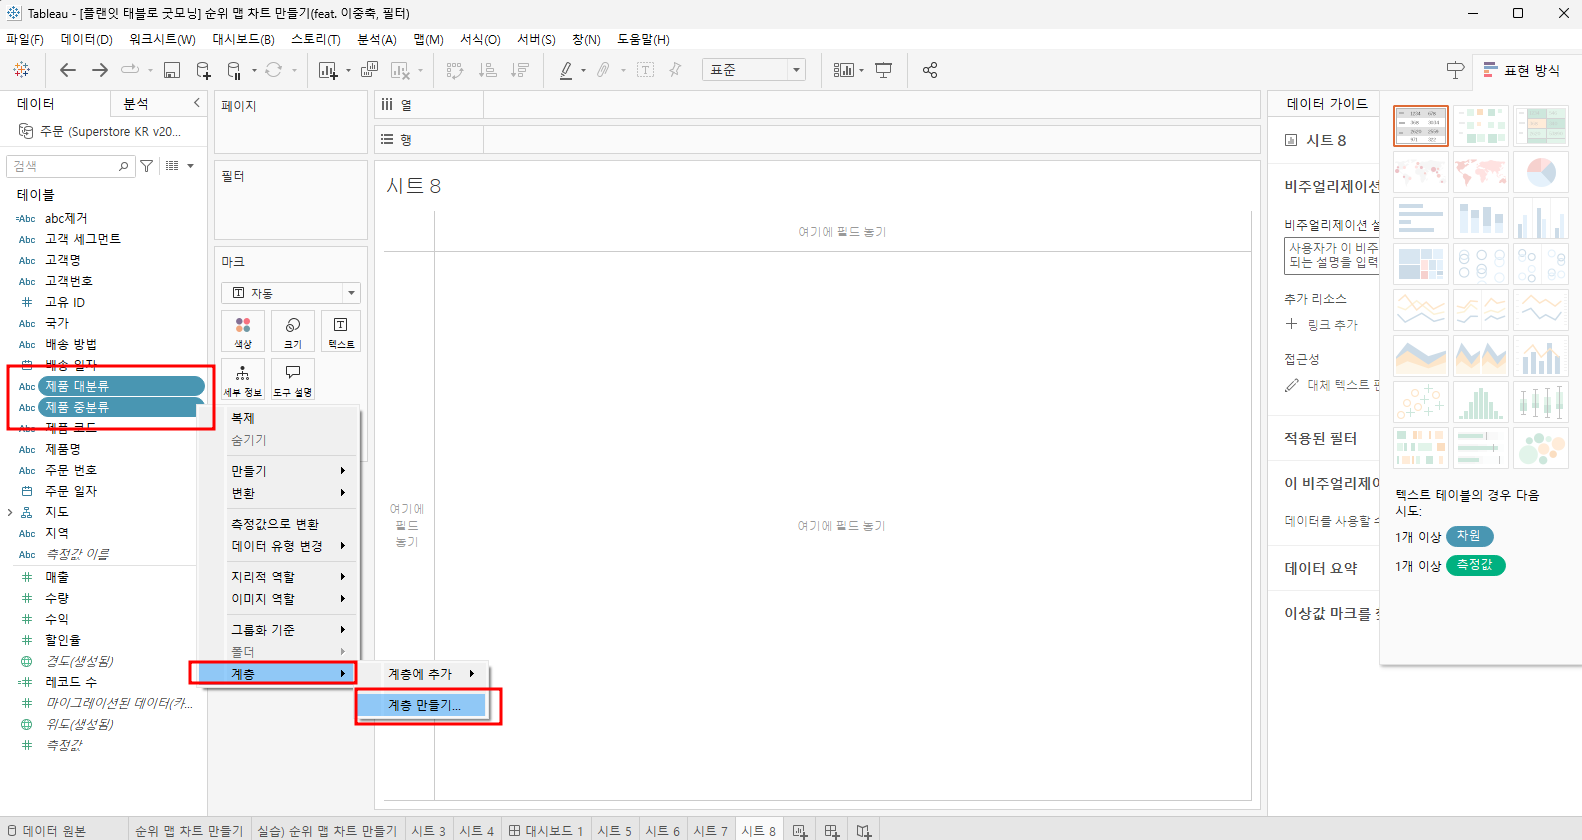
Task: Add a new data source icon
Action: tap(203, 70)
